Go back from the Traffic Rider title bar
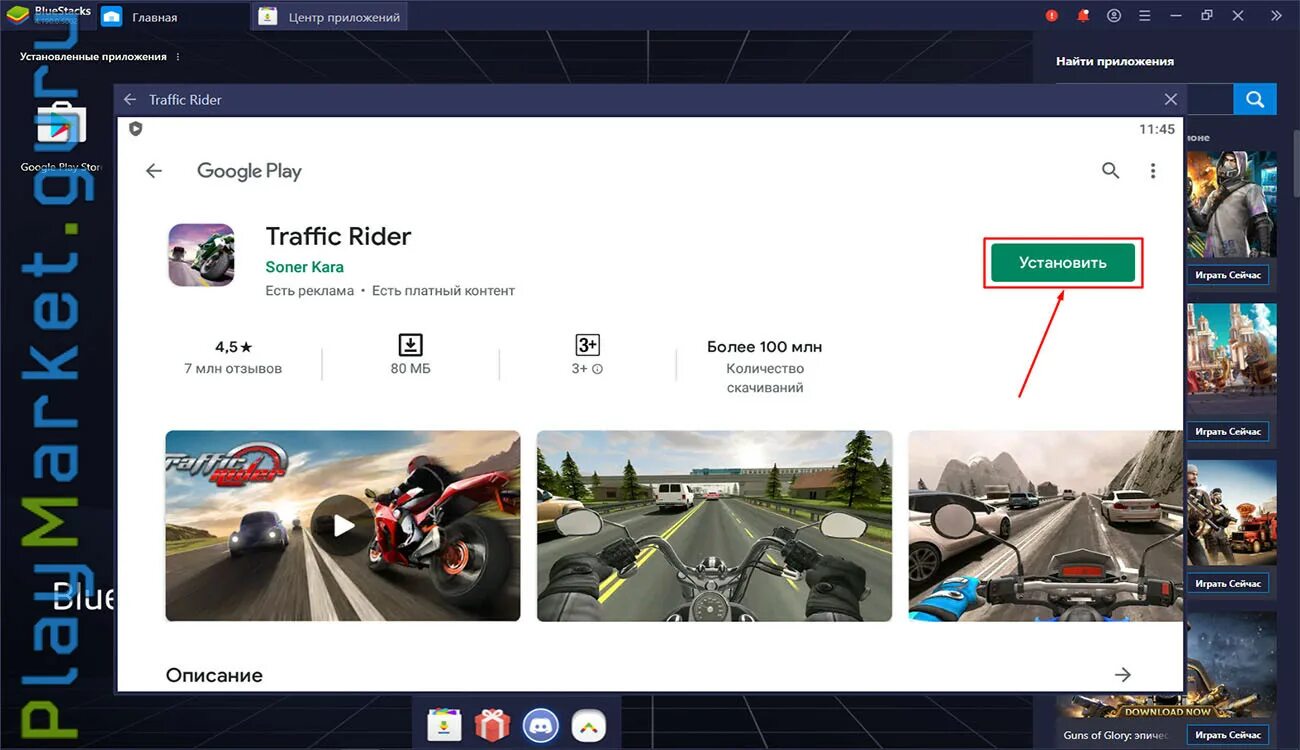Viewport: 1300px width, 750px height. pyautogui.click(x=129, y=99)
